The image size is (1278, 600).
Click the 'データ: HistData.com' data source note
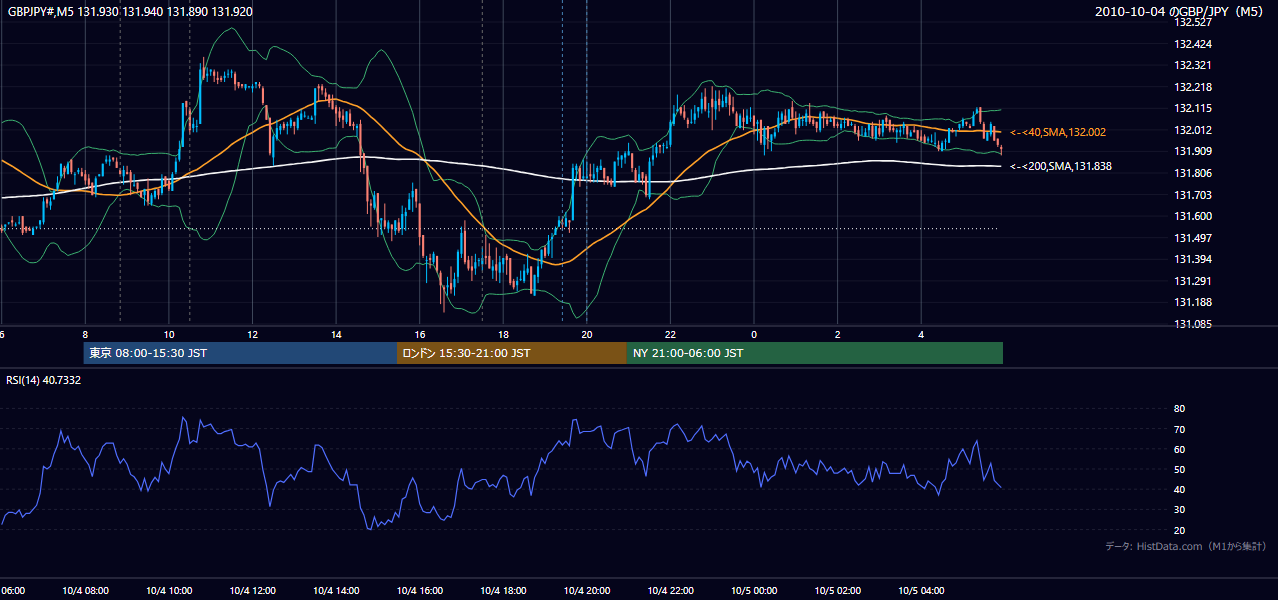tap(1186, 546)
